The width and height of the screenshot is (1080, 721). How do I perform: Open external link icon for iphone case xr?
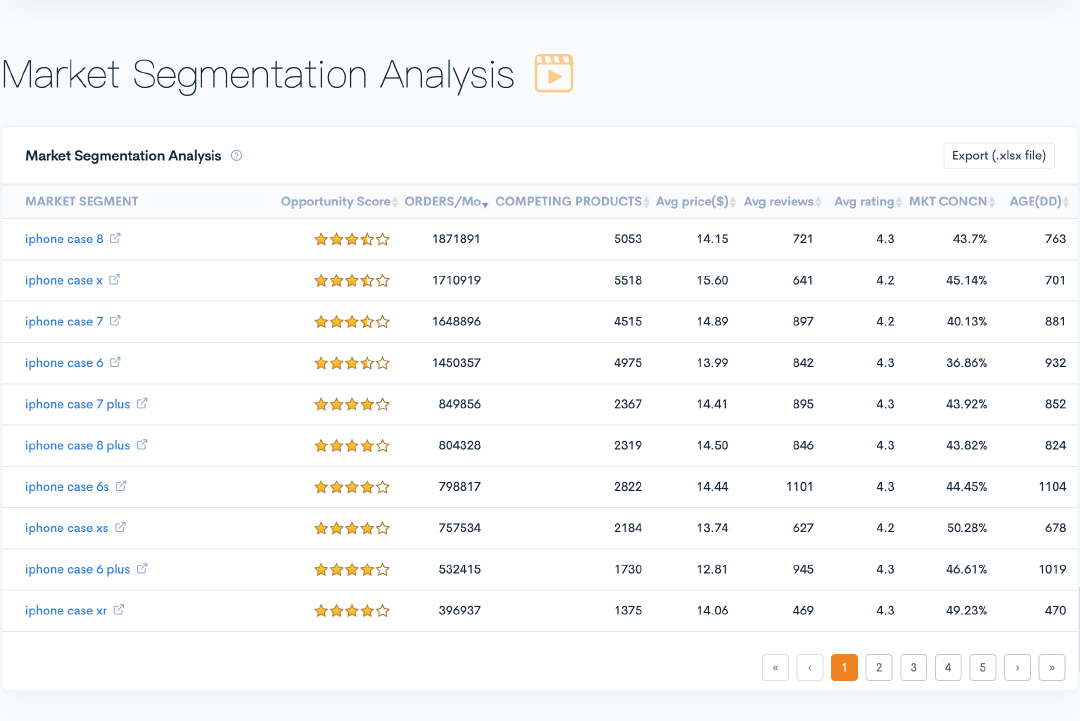pyautogui.click(x=119, y=610)
